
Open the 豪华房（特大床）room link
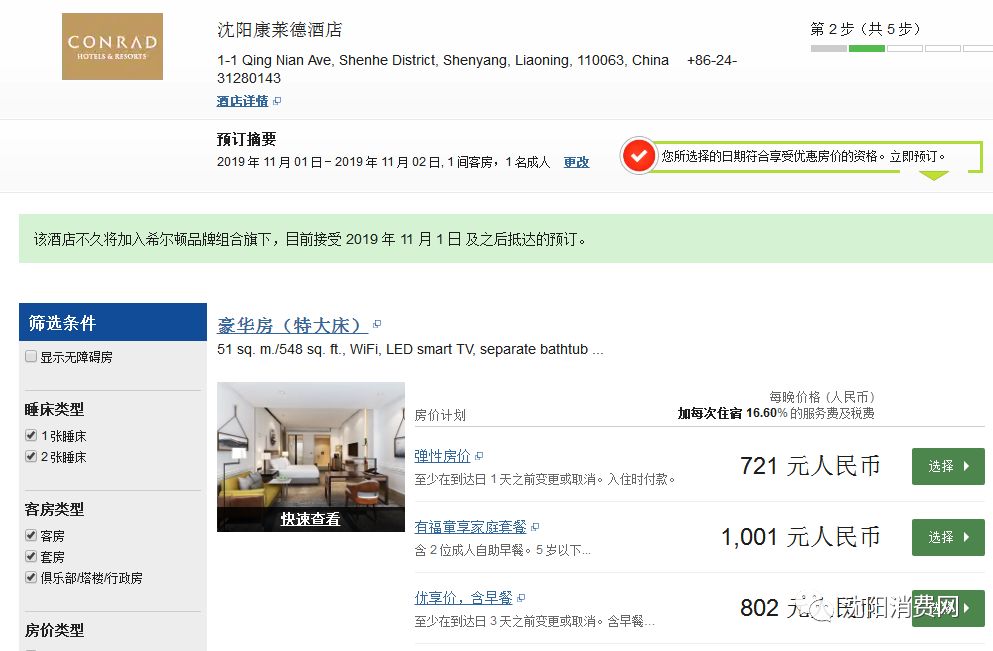[x=291, y=326]
